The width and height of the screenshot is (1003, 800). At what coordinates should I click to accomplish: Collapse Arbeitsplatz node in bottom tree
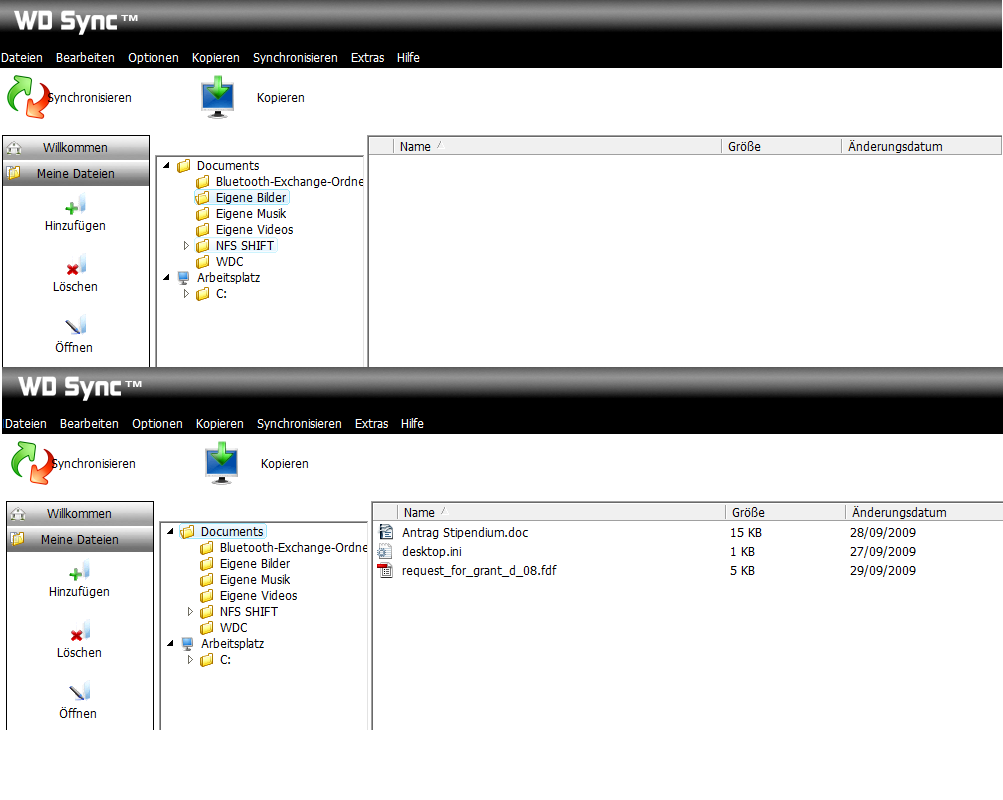tap(170, 643)
